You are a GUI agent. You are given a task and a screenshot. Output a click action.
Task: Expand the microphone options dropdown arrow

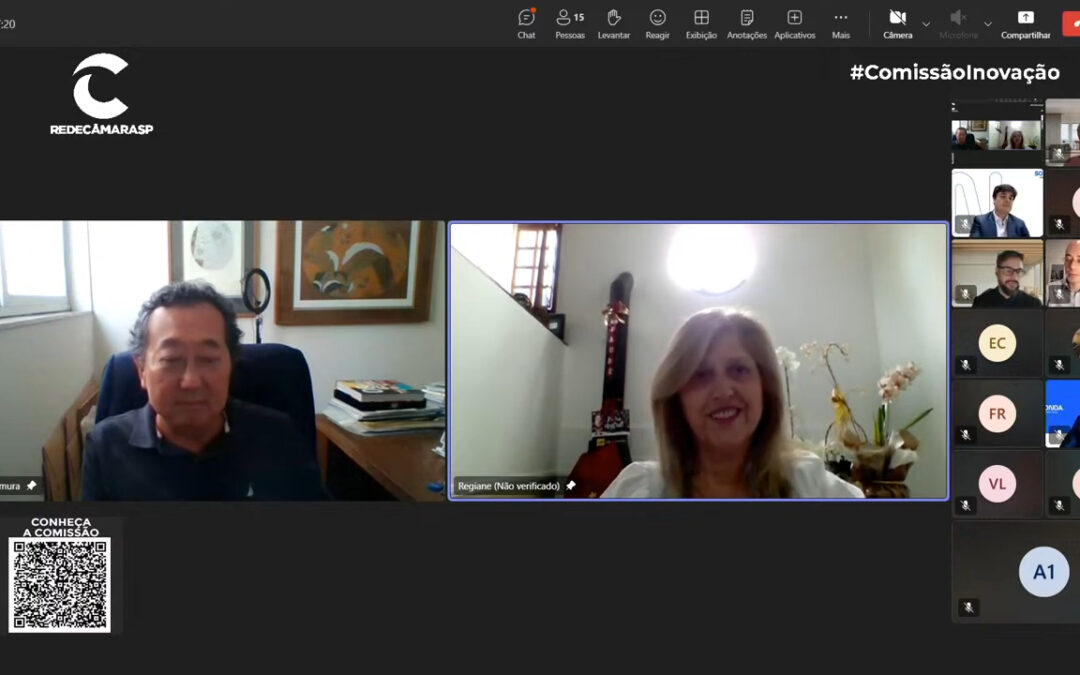click(988, 24)
